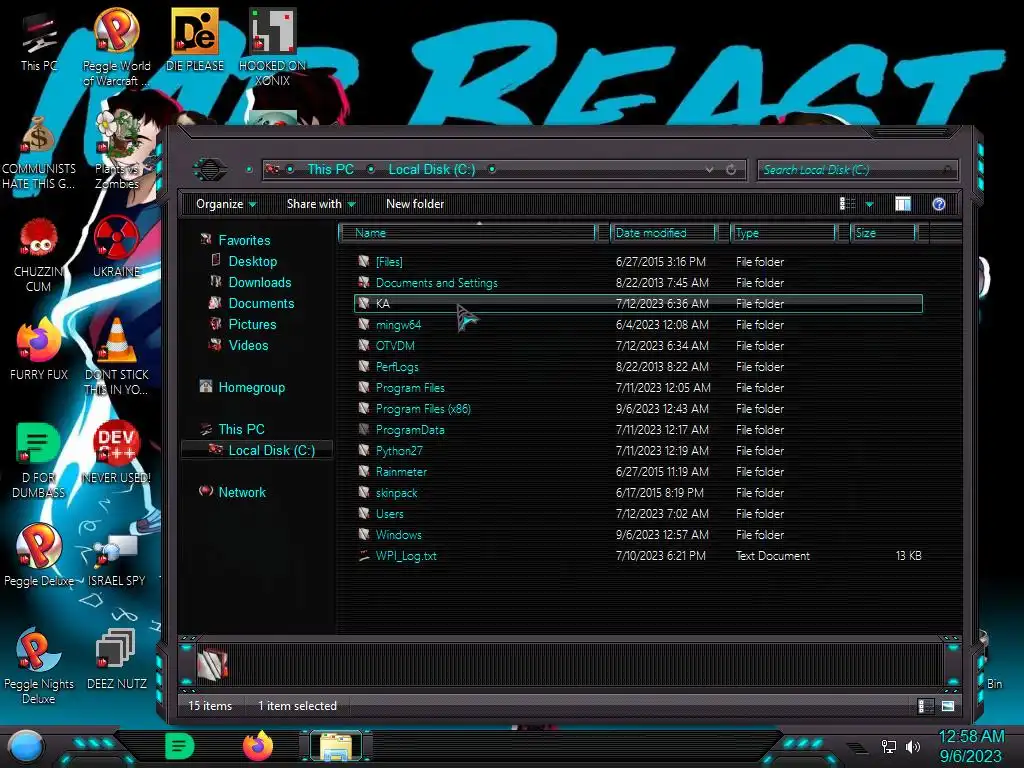
Task: Switch to details view in status bar
Action: [x=925, y=706]
